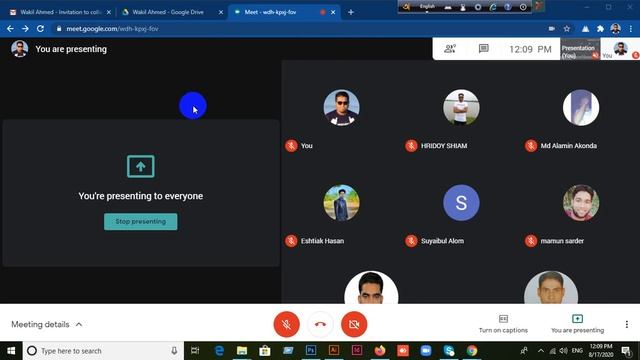Click mamun sarder's avatar

[x=581, y=202]
